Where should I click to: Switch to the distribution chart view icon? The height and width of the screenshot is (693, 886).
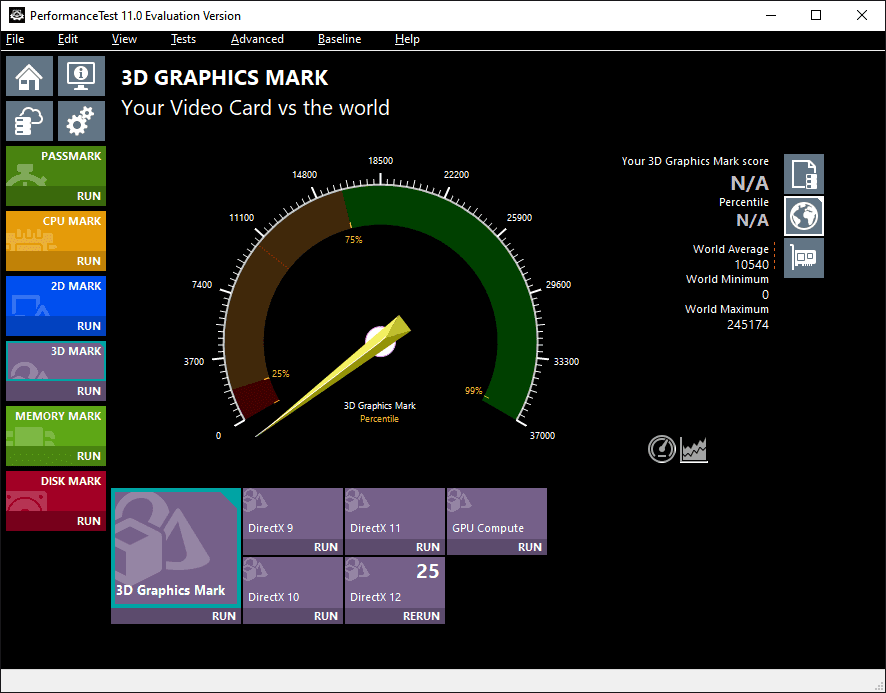tap(694, 449)
